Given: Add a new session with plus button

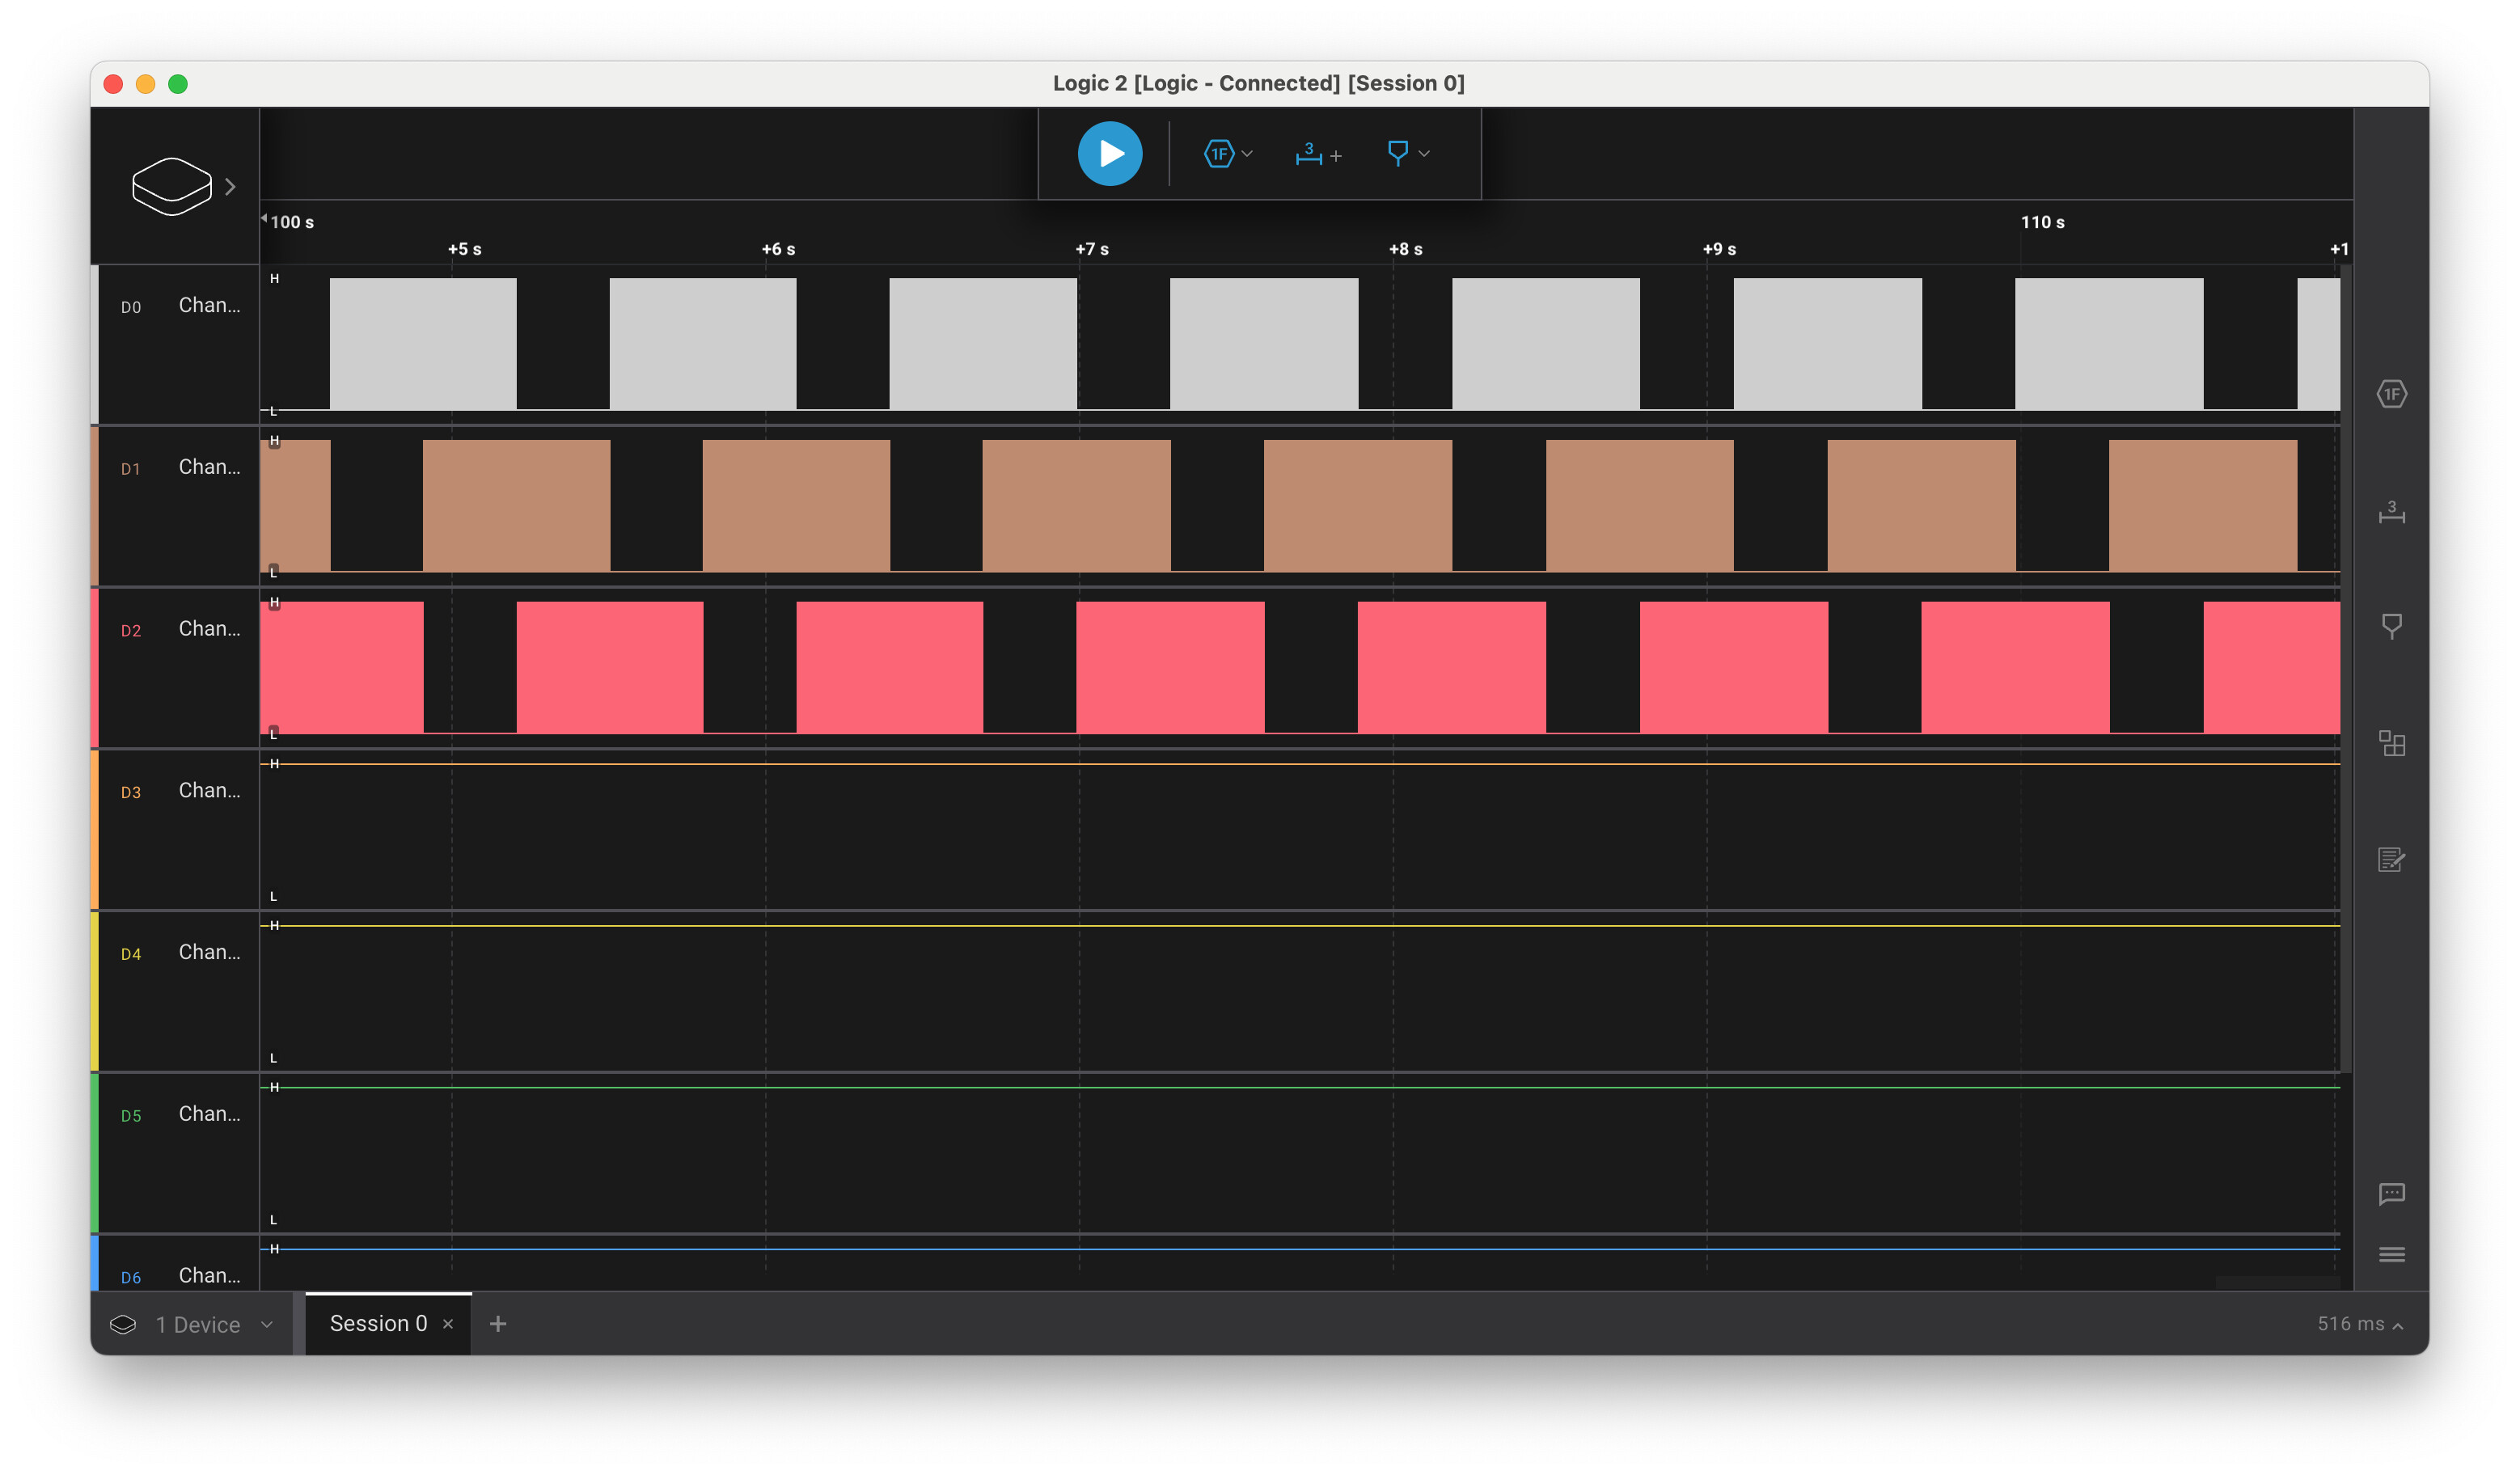Looking at the screenshot, I should pyautogui.click(x=498, y=1324).
